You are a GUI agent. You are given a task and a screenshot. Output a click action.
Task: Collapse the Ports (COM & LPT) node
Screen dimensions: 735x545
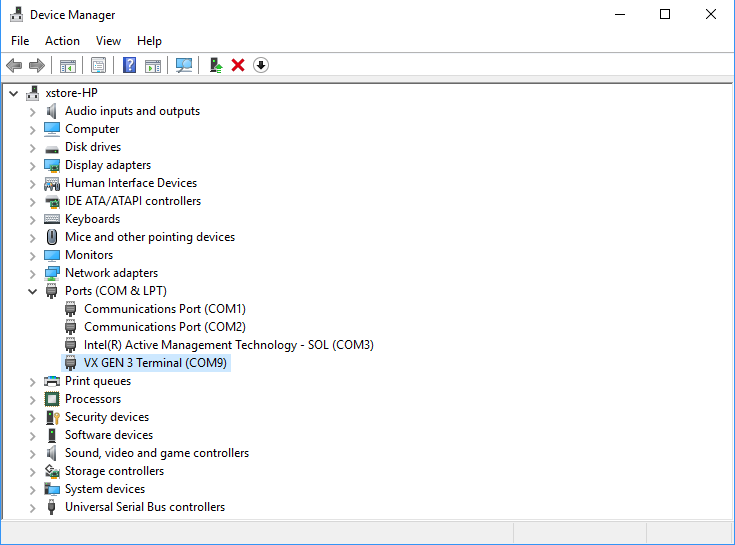pos(32,291)
